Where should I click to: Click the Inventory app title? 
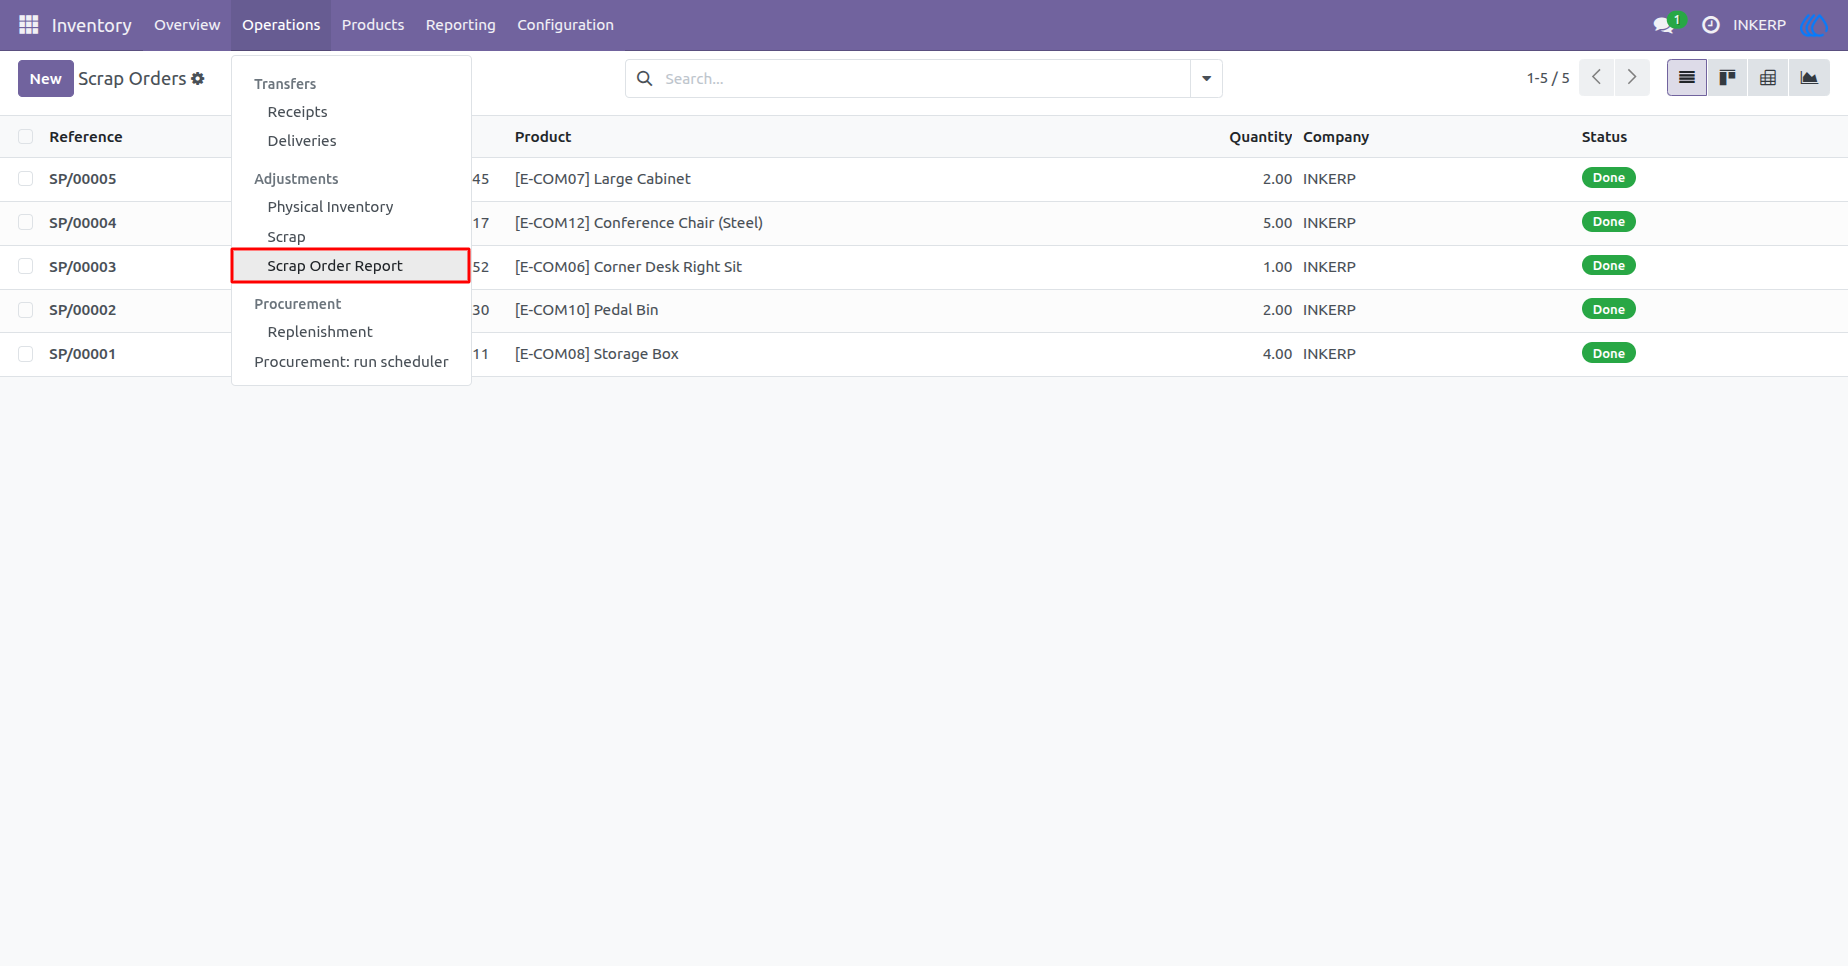[91, 25]
